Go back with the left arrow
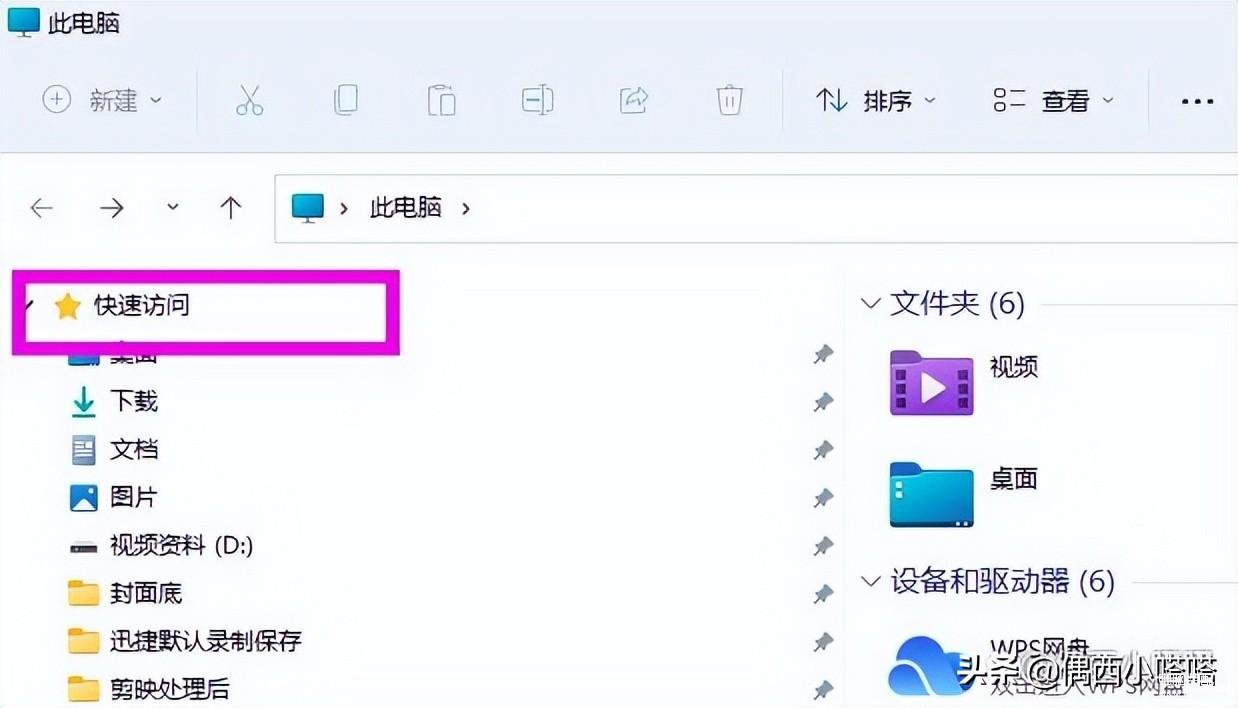This screenshot has height=708, width=1238. tap(41, 208)
